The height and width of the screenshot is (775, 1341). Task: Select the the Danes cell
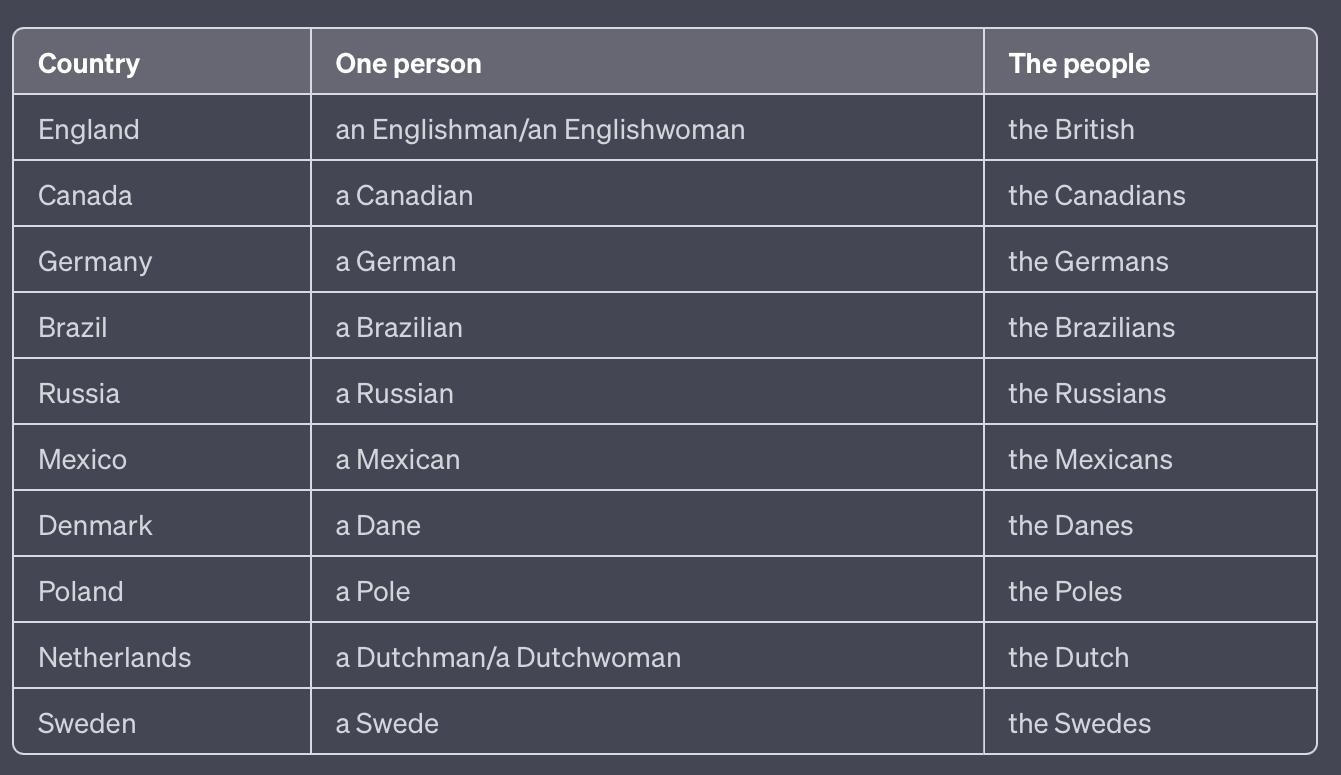point(1150,524)
